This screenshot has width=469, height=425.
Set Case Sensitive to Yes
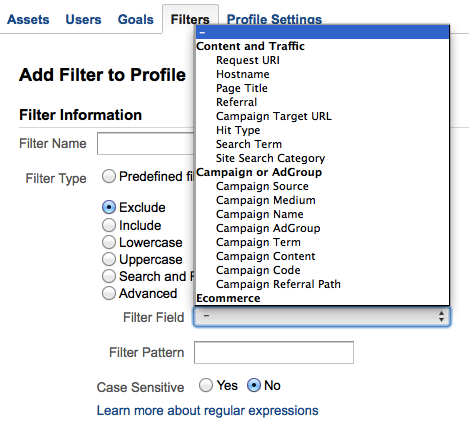click(206, 385)
